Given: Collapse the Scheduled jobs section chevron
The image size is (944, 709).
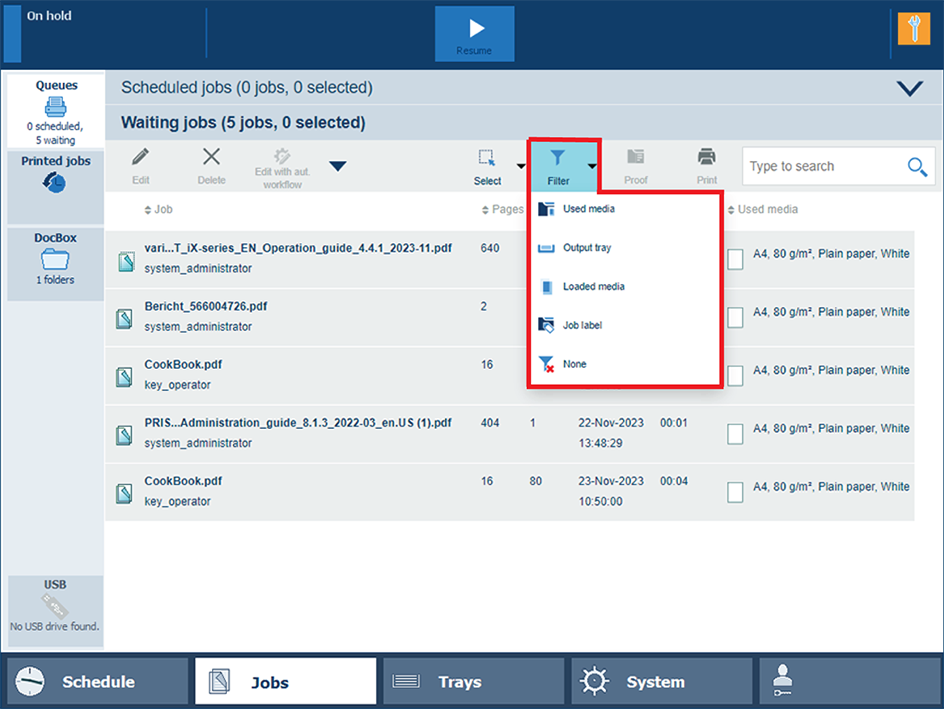Looking at the screenshot, I should pyautogui.click(x=909, y=88).
